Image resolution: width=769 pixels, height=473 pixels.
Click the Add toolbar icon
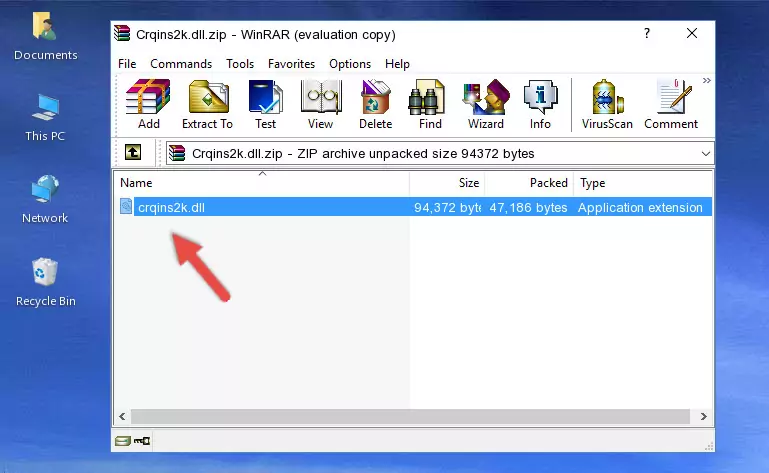(x=148, y=104)
